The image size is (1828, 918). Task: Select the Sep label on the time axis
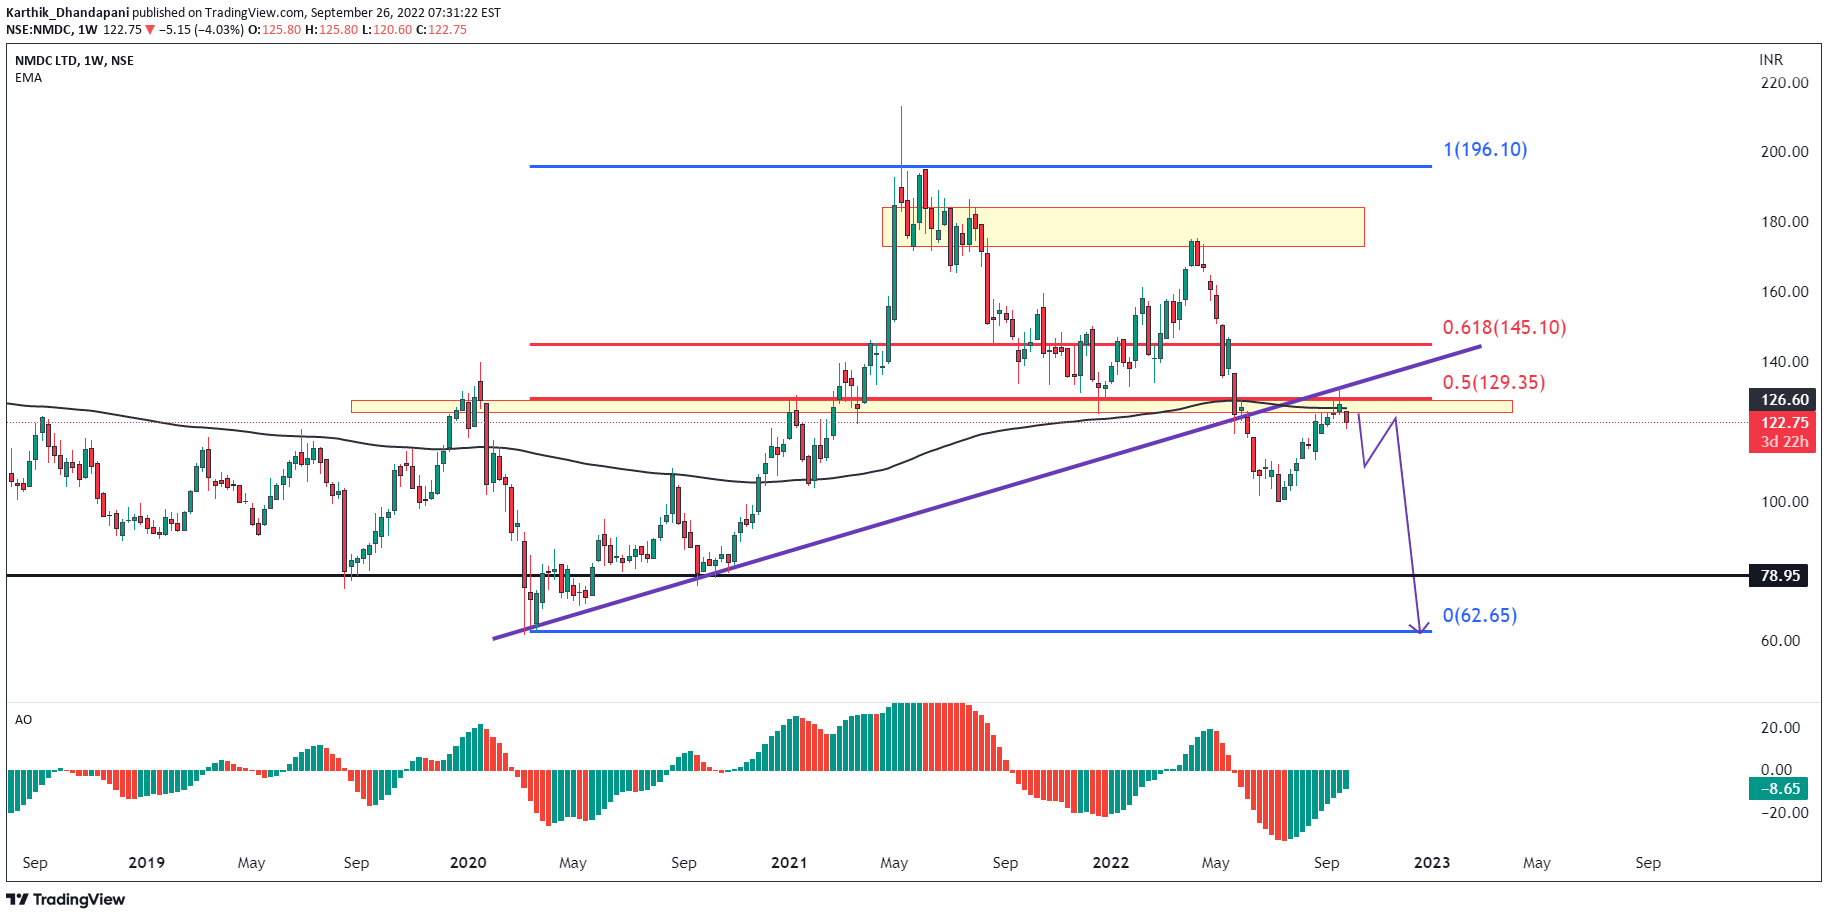pos(33,862)
